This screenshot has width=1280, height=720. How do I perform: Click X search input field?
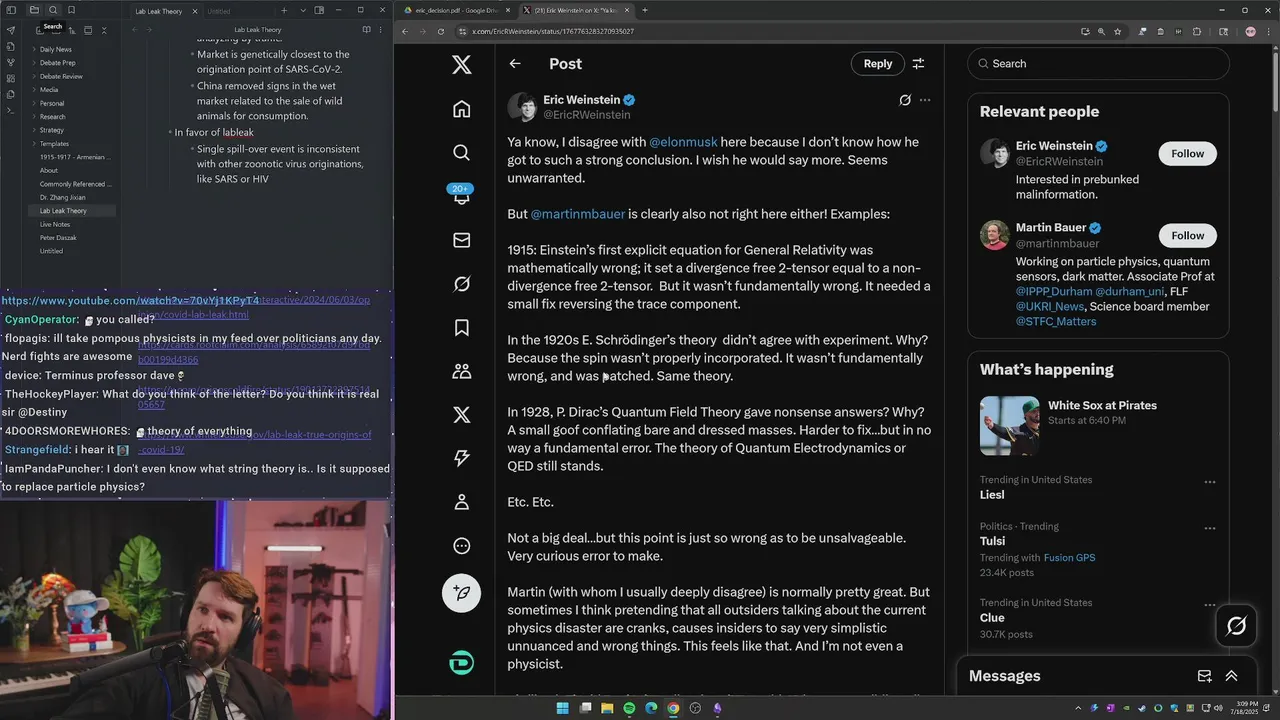coord(1098,63)
